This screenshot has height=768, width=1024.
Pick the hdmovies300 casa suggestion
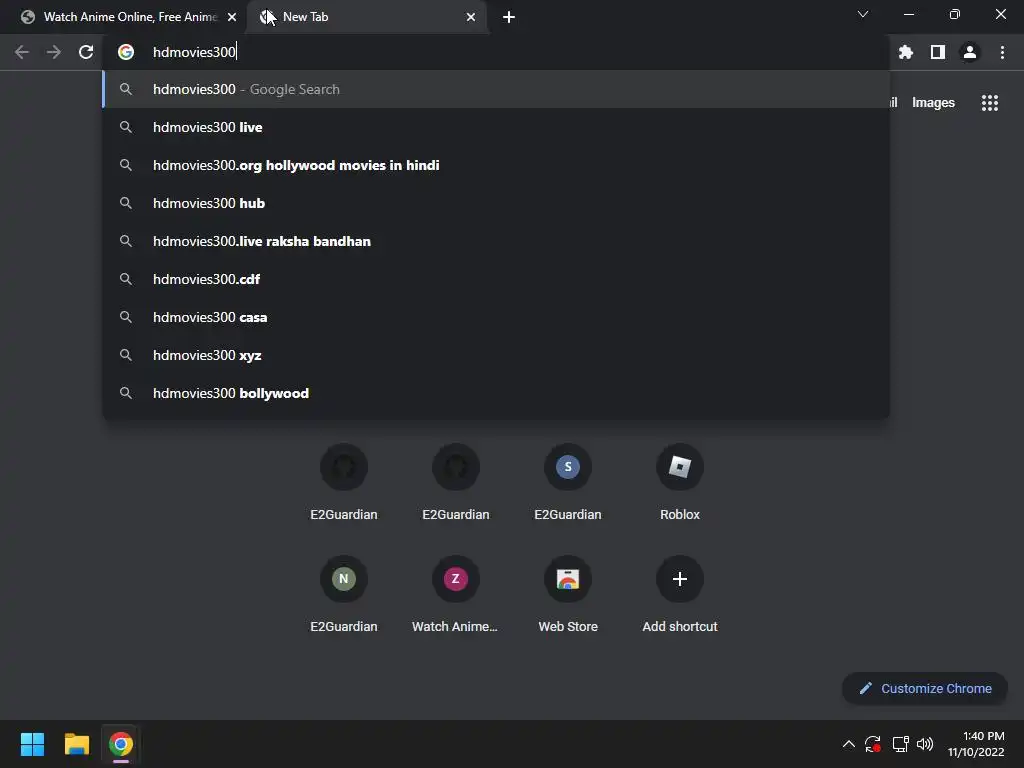496,317
